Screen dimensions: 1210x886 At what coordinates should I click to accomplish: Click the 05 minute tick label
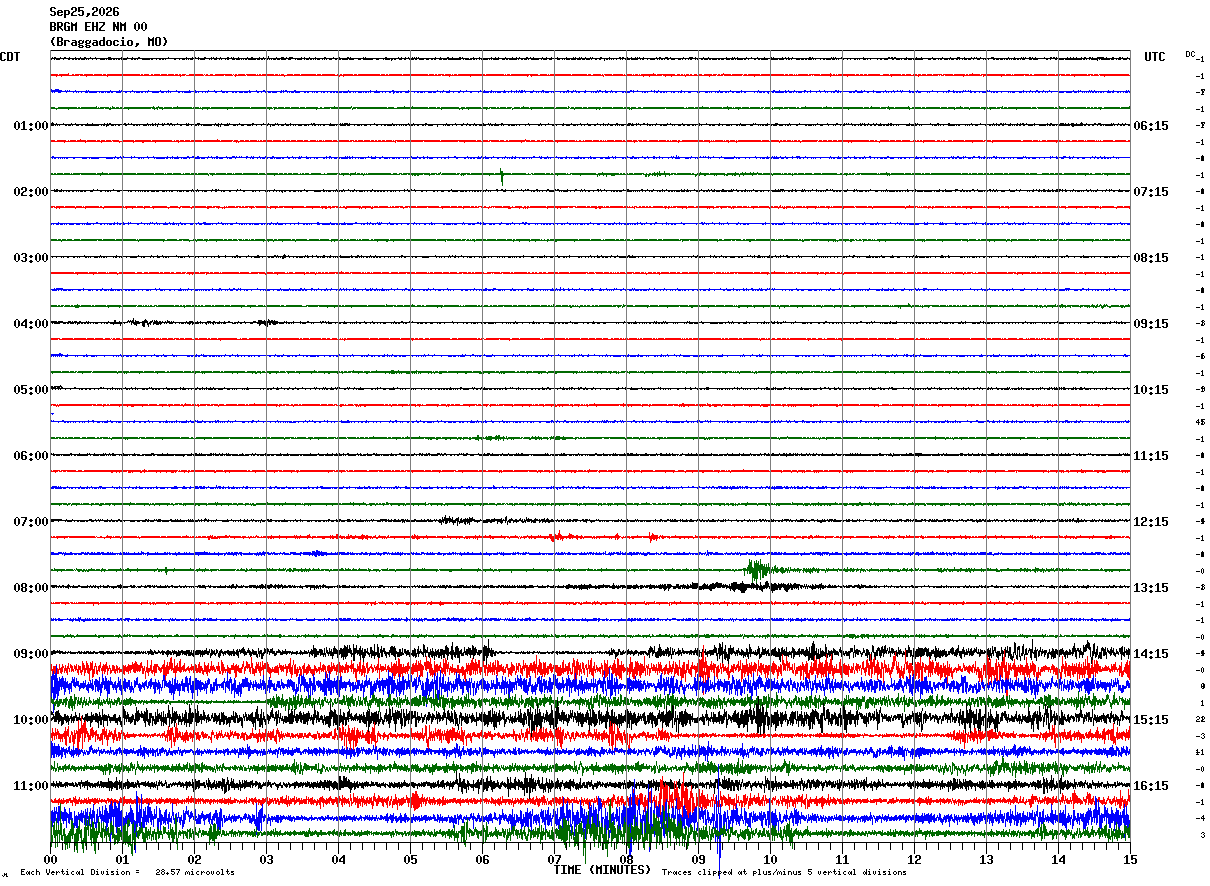pyautogui.click(x=410, y=859)
